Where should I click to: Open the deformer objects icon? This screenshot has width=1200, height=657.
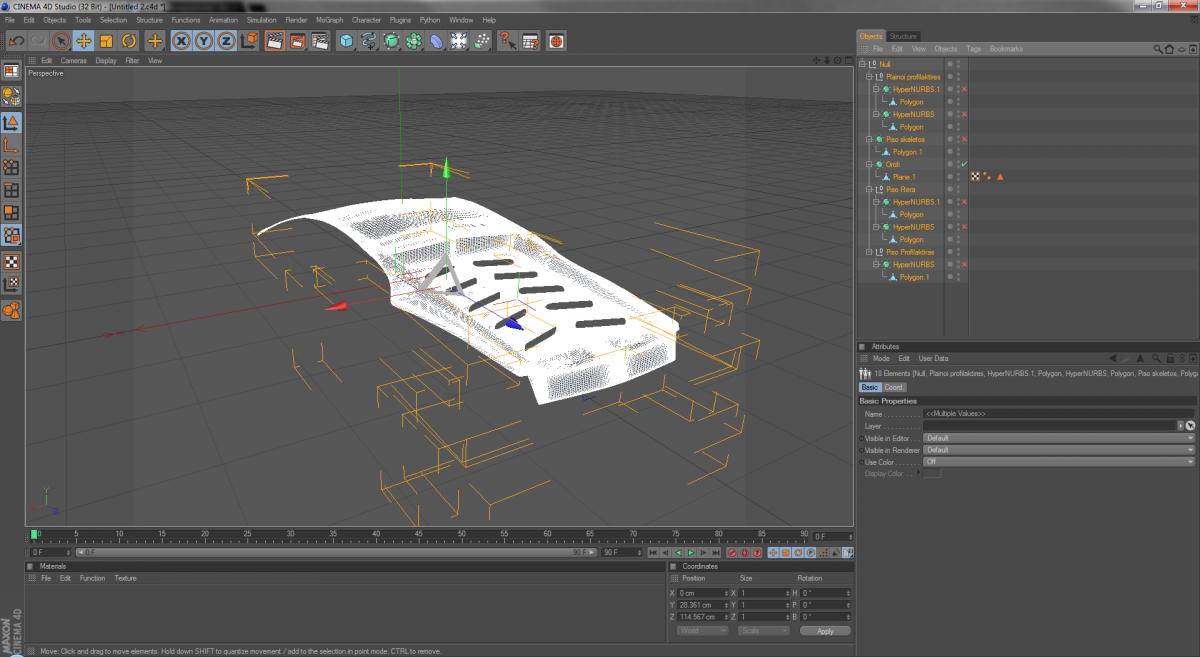click(437, 41)
